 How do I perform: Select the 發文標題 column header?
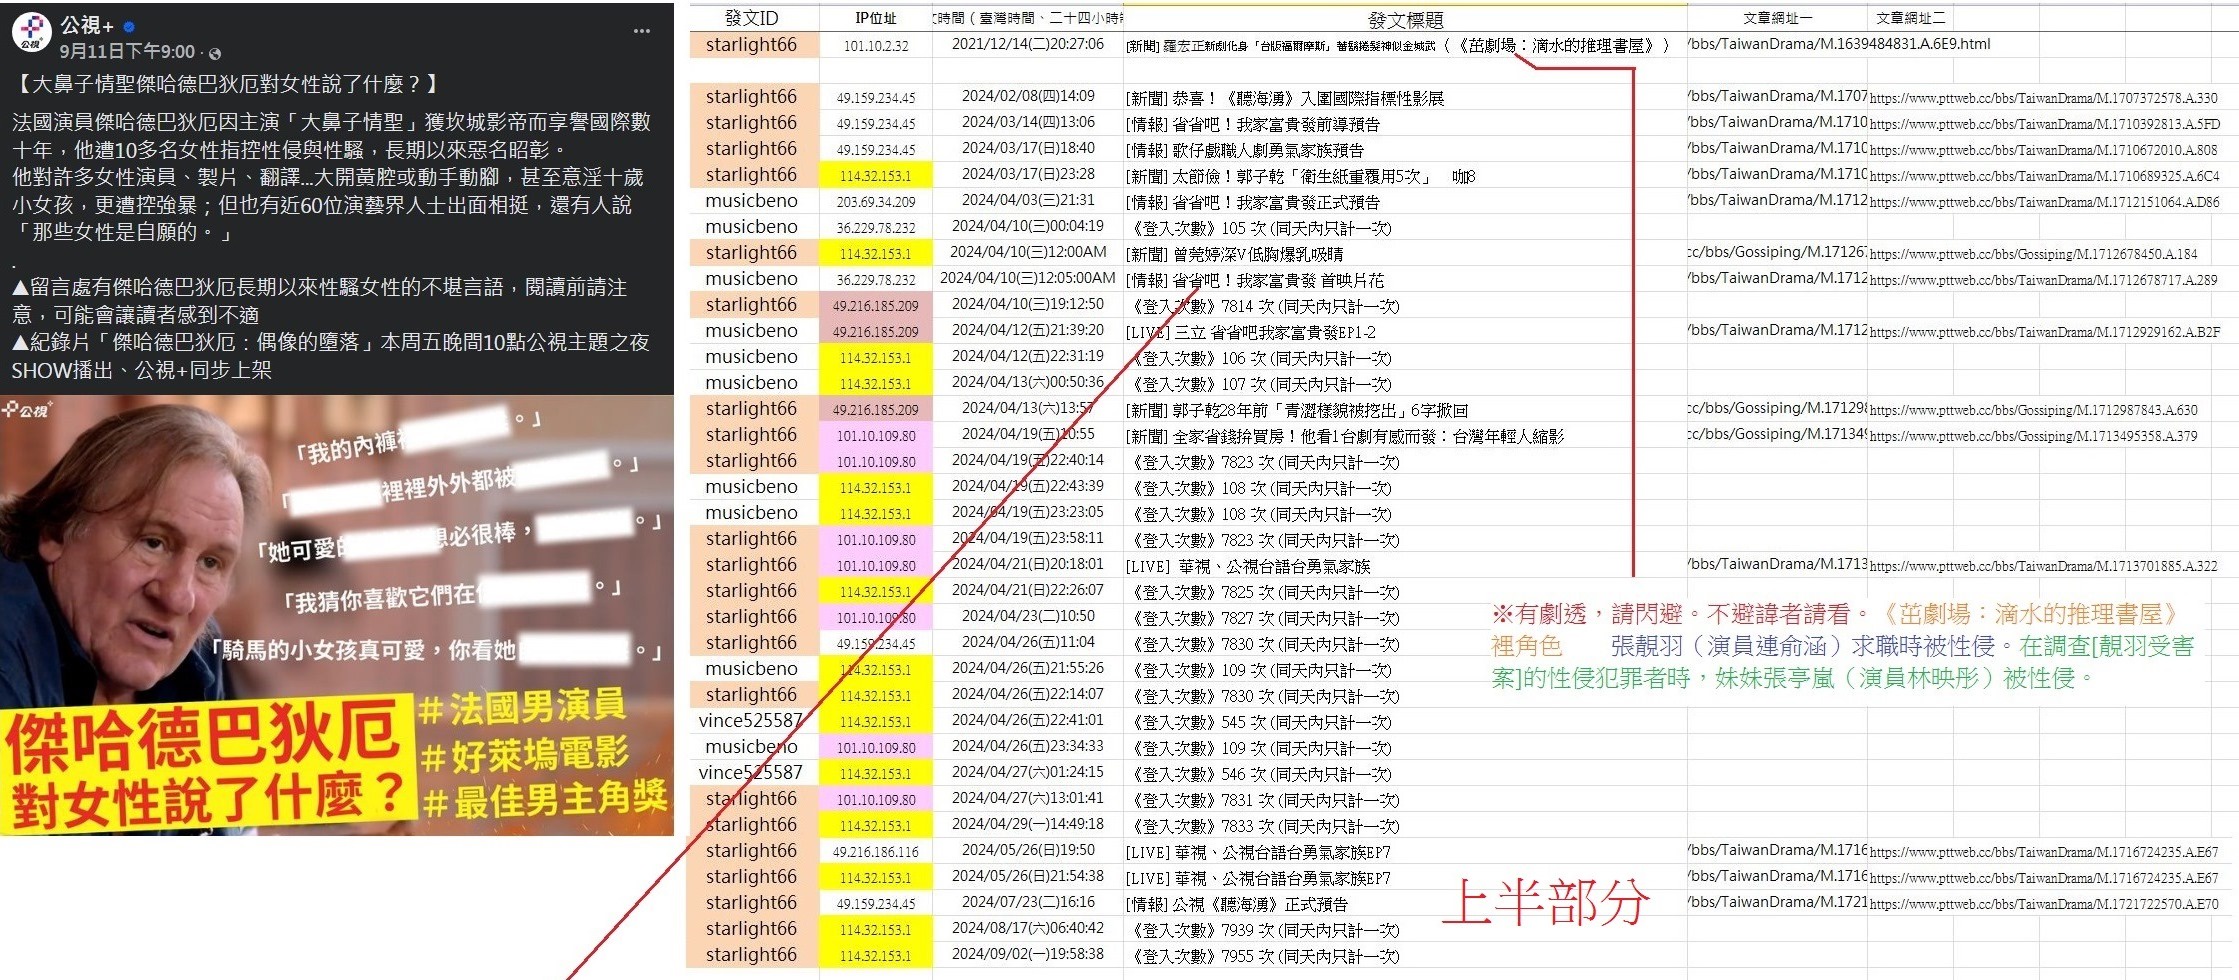[1405, 19]
